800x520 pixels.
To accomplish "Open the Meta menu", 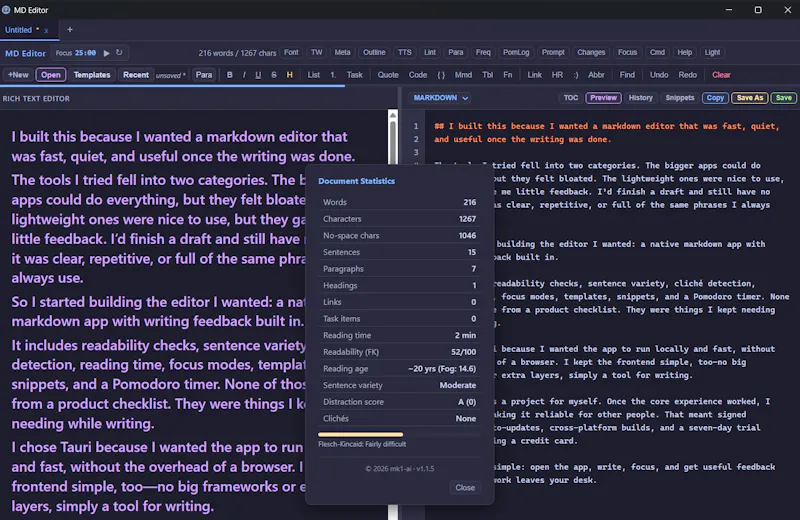I will click(x=342, y=53).
